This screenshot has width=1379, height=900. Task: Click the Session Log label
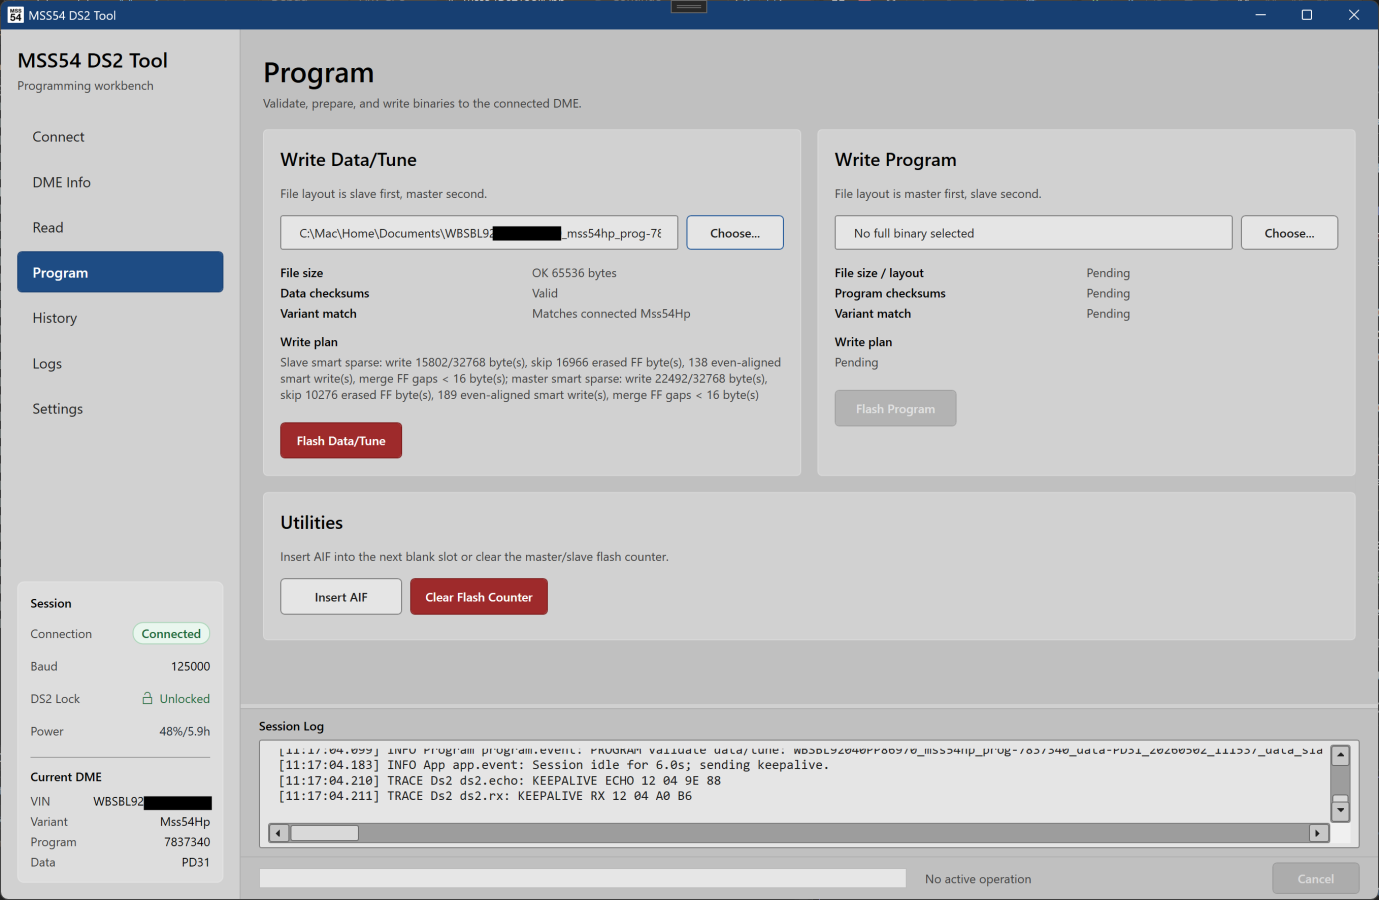click(x=291, y=726)
